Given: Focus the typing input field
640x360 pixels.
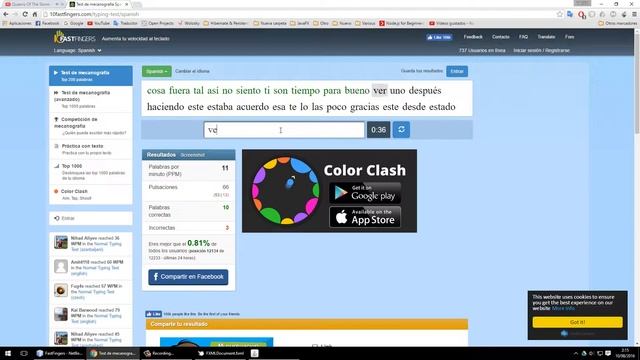Looking at the screenshot, I should point(284,130).
